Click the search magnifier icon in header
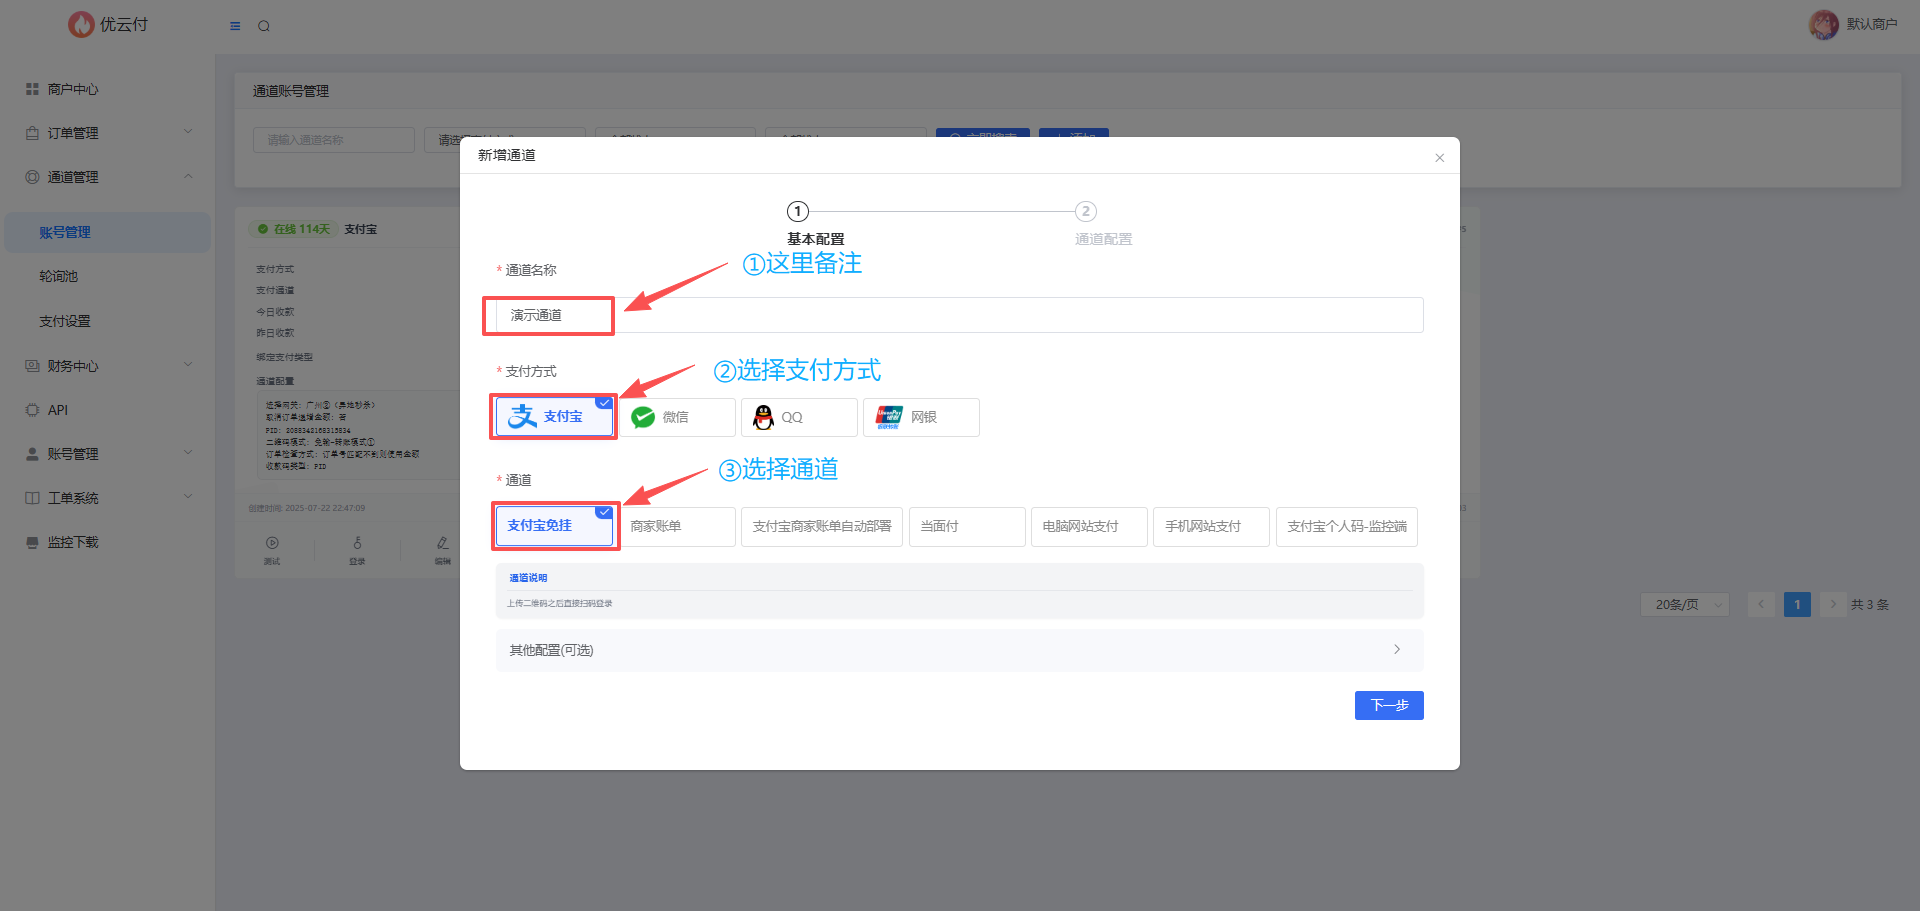The width and height of the screenshot is (1920, 911). (264, 26)
